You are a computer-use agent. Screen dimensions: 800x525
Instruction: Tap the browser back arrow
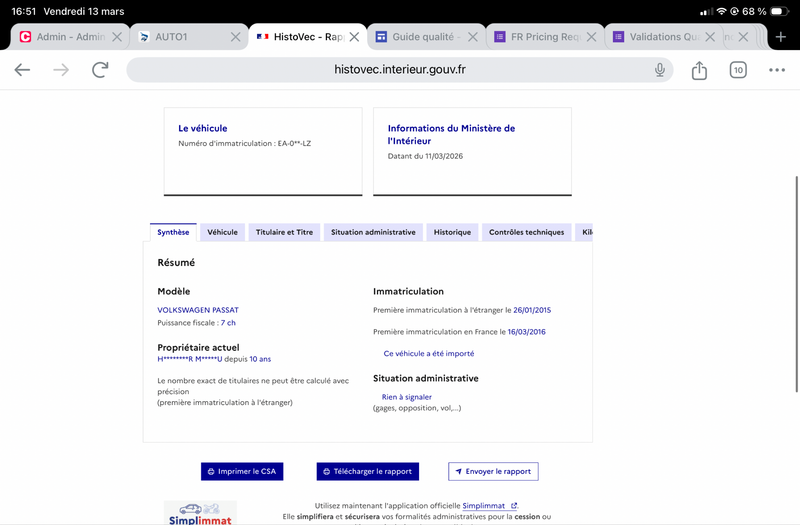[22, 70]
